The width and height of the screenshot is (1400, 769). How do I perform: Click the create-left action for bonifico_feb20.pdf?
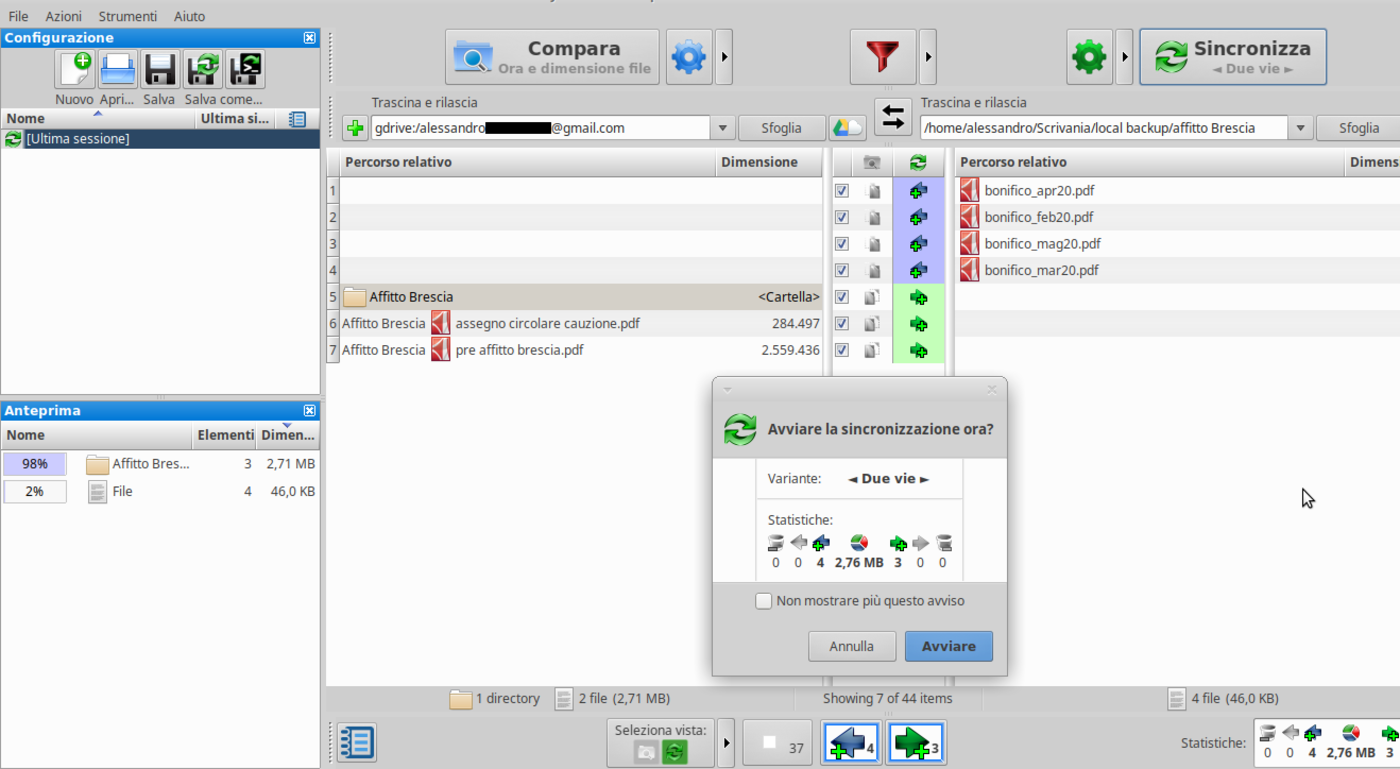(x=918, y=217)
